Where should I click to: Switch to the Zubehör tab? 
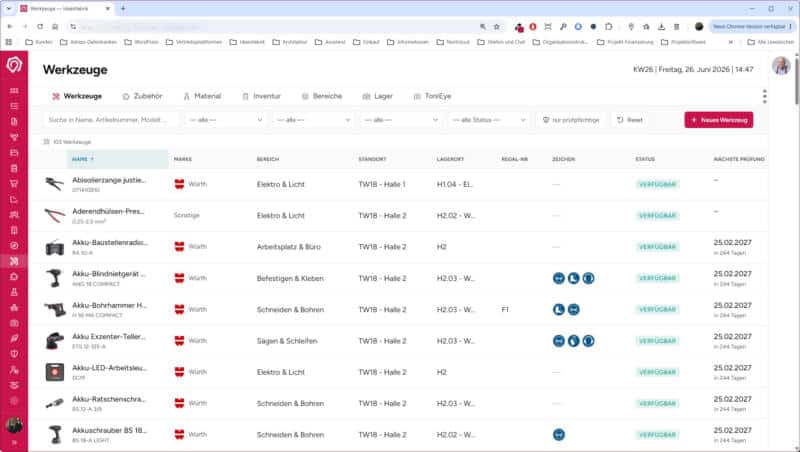[142, 96]
